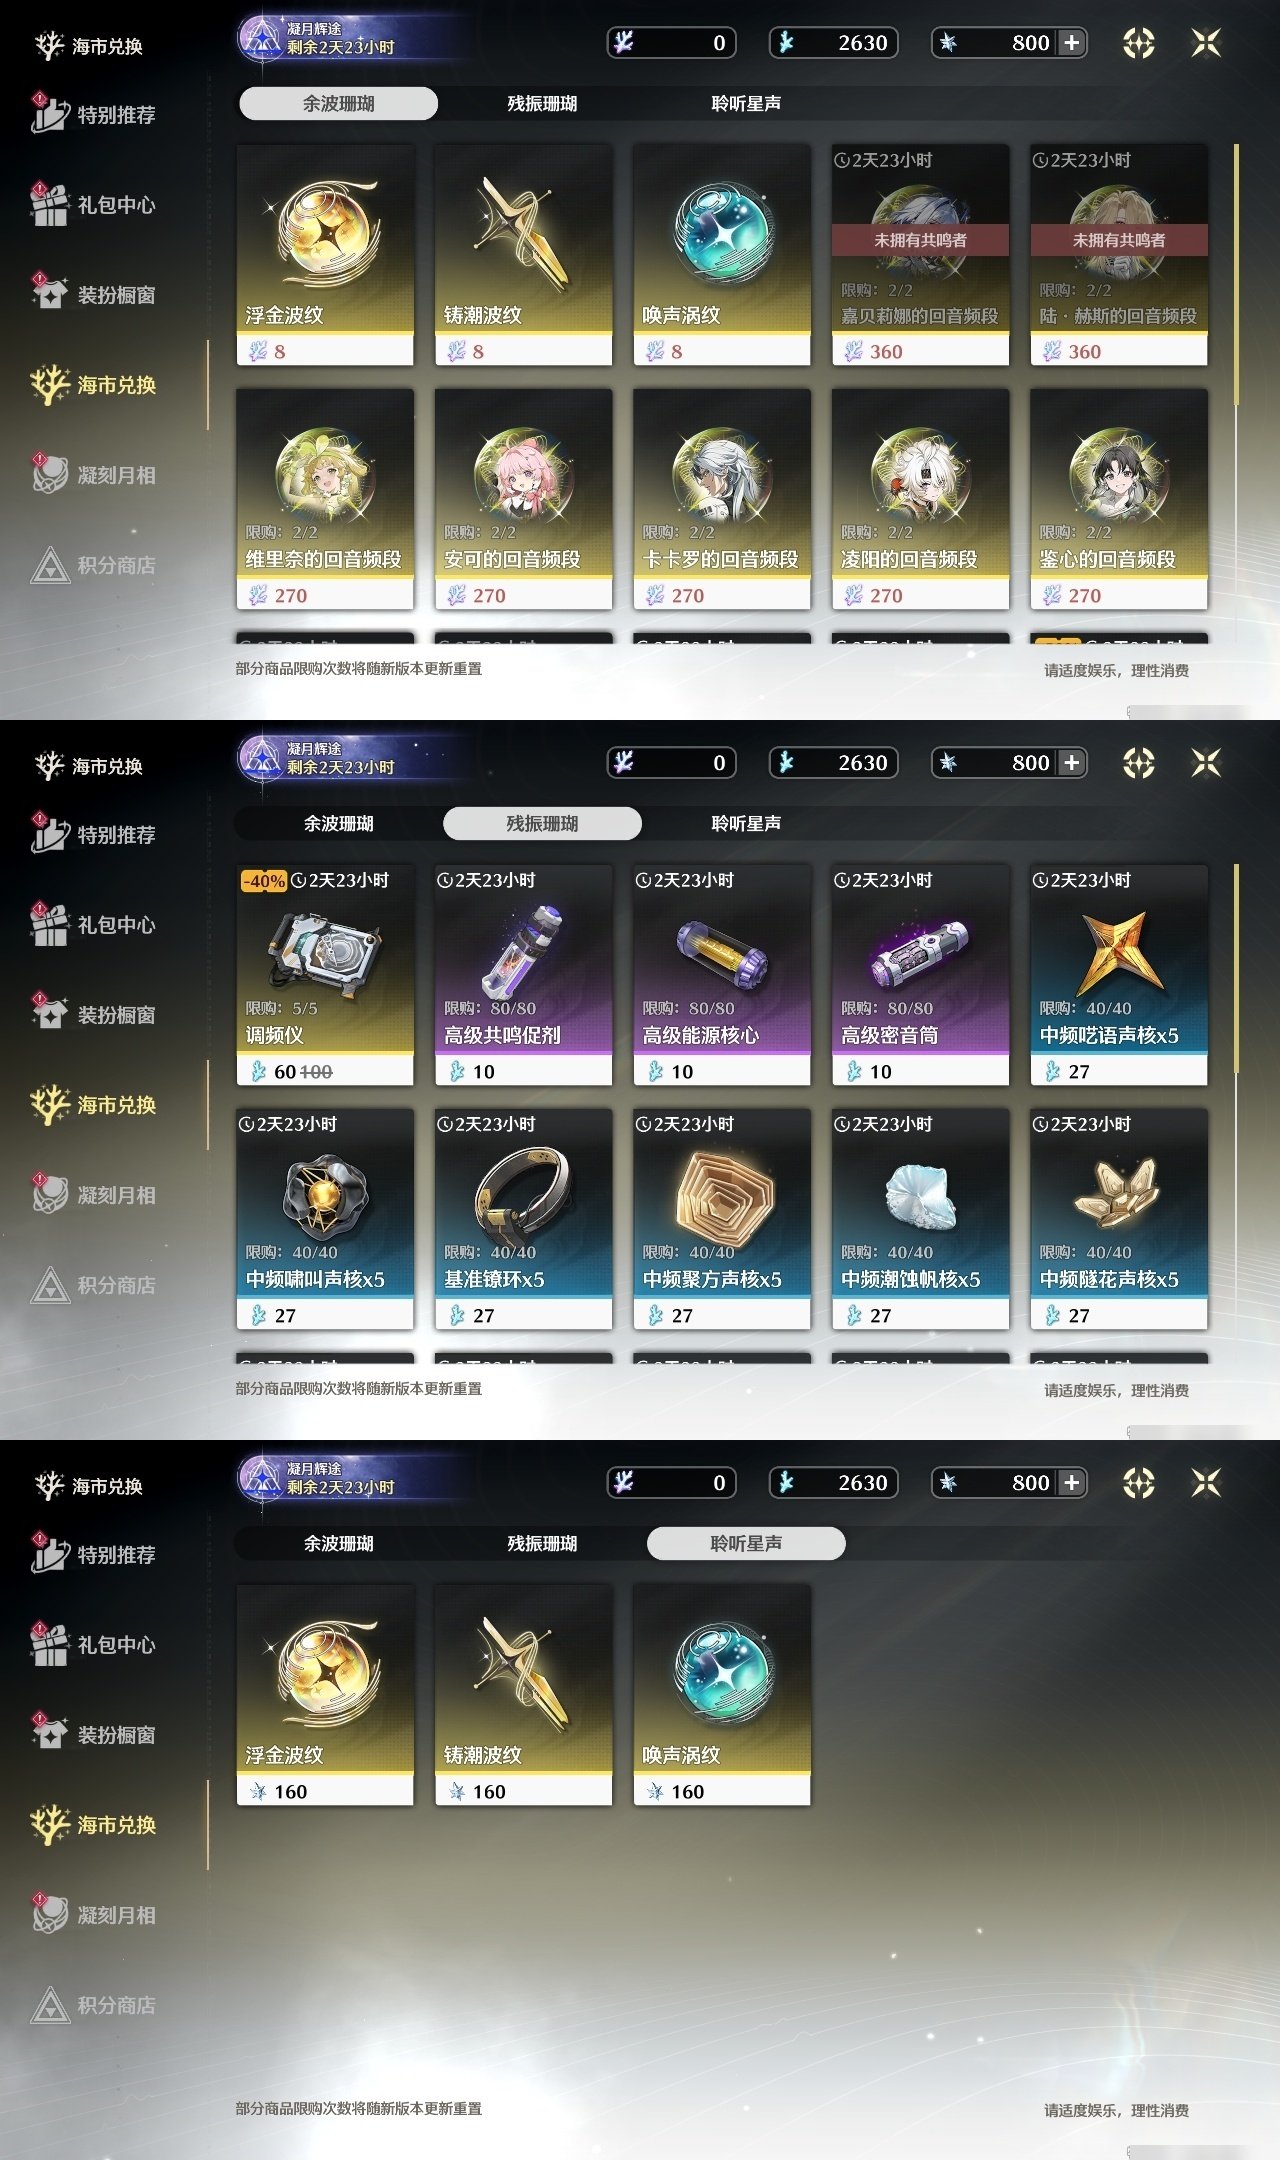The image size is (1280, 2160).
Task: Choose the 基准镣环x5 ring item
Action: coord(523,1219)
